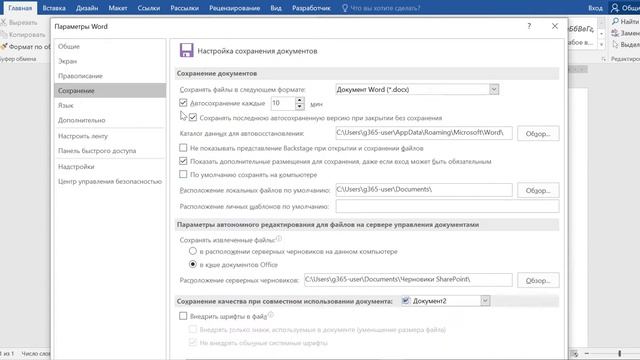Open the Рецензирование ribbon tab
640x360 pixels.
click(x=234, y=8)
